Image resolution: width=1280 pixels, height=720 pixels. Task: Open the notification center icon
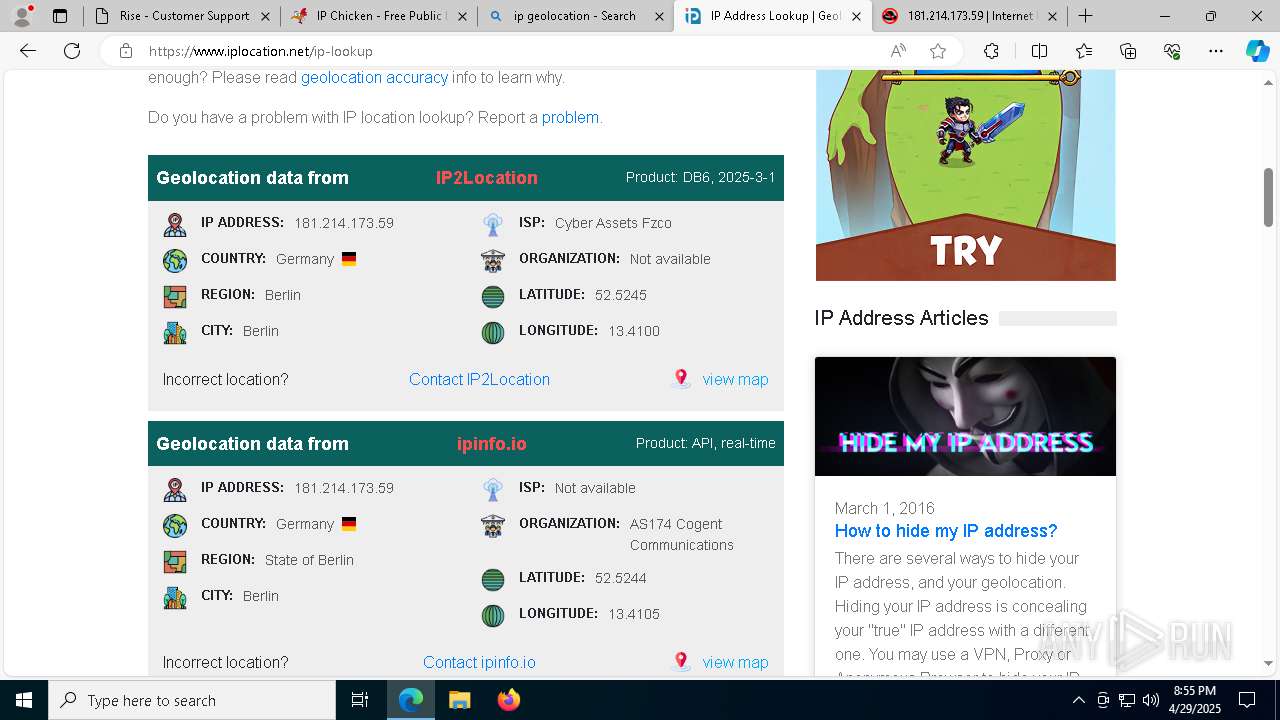click(1247, 700)
